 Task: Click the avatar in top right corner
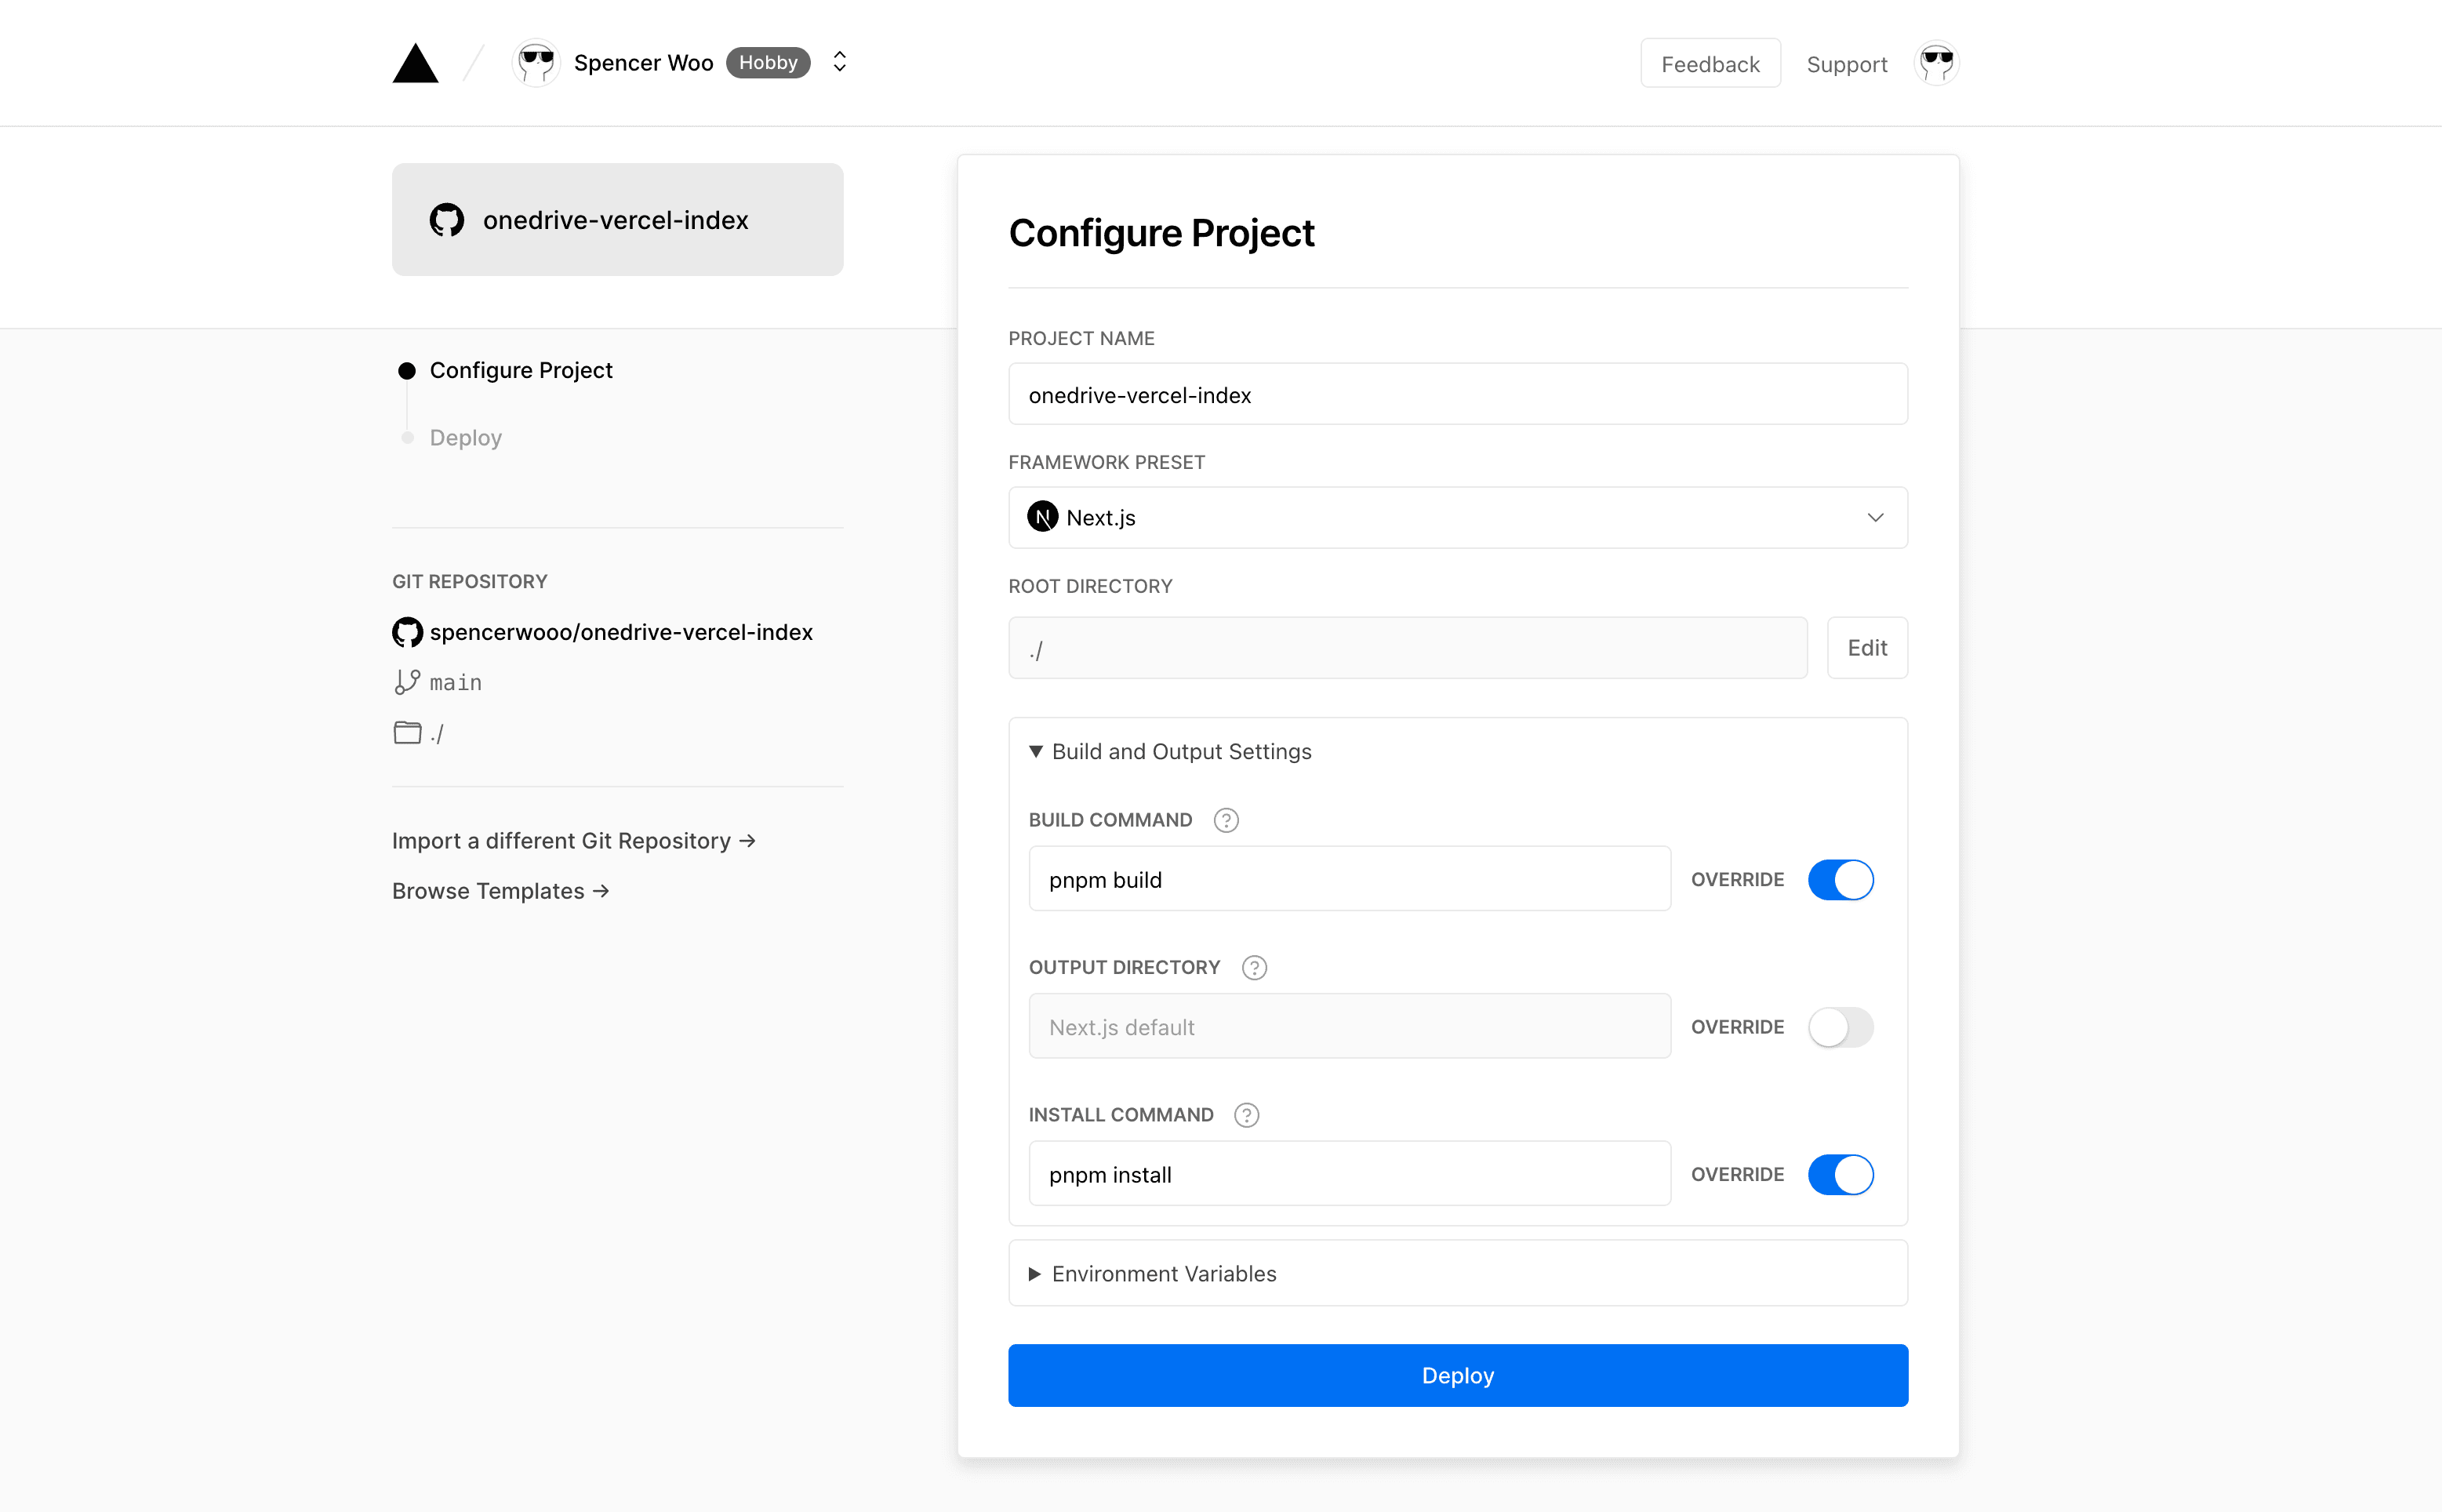[x=1936, y=62]
